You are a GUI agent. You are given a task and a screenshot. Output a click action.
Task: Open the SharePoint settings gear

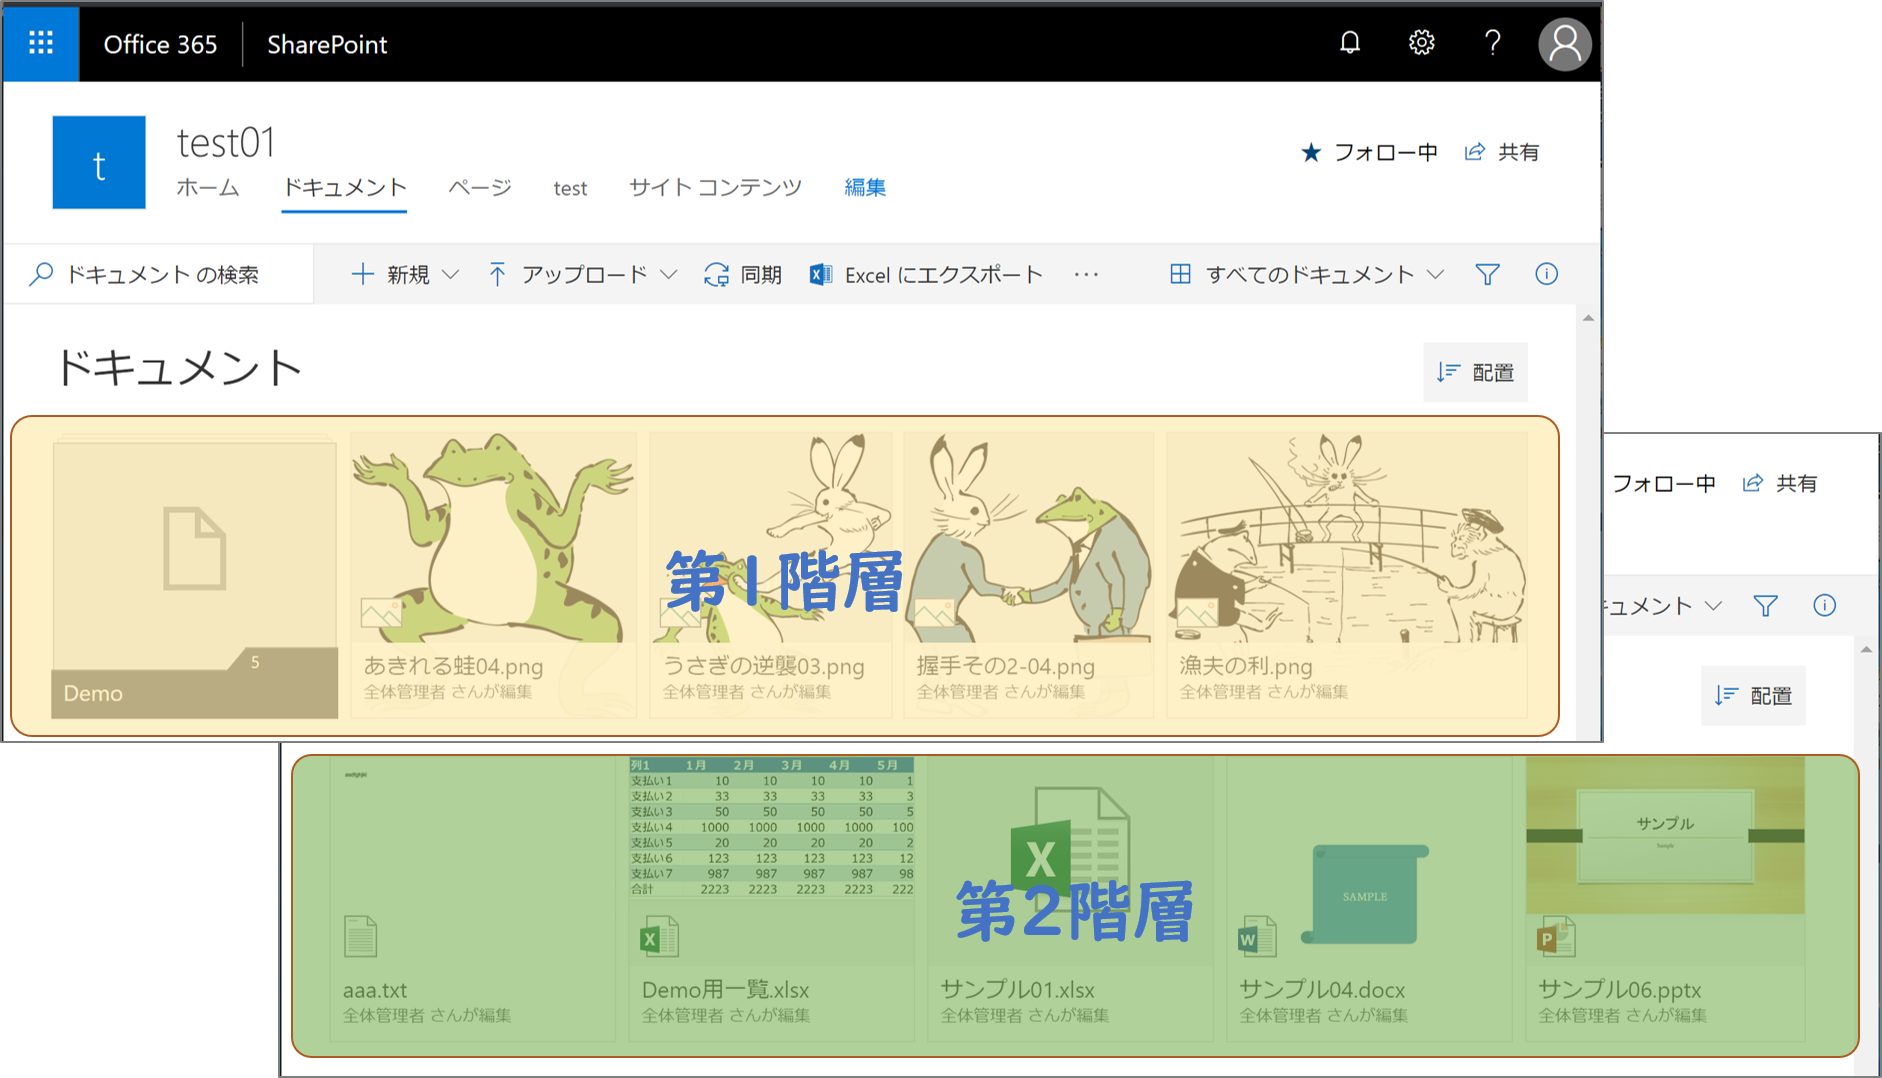pos(1421,43)
